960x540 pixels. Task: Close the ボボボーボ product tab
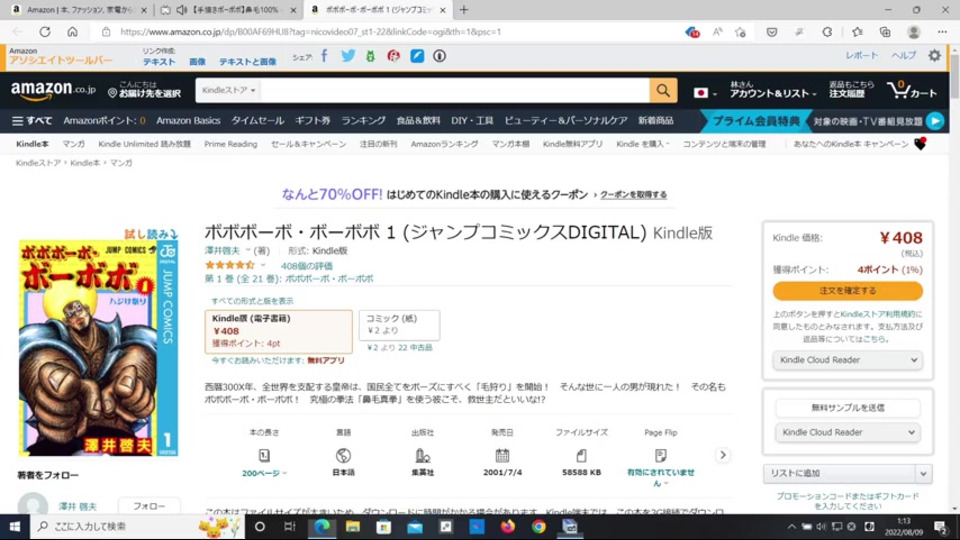pos(443,10)
